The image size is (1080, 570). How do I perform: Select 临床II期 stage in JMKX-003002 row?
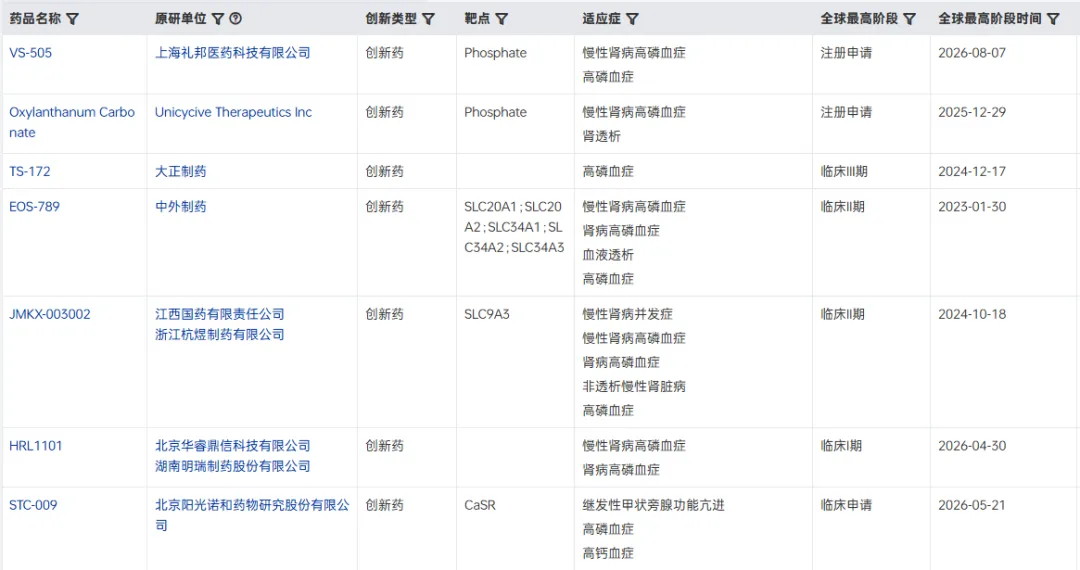click(842, 315)
